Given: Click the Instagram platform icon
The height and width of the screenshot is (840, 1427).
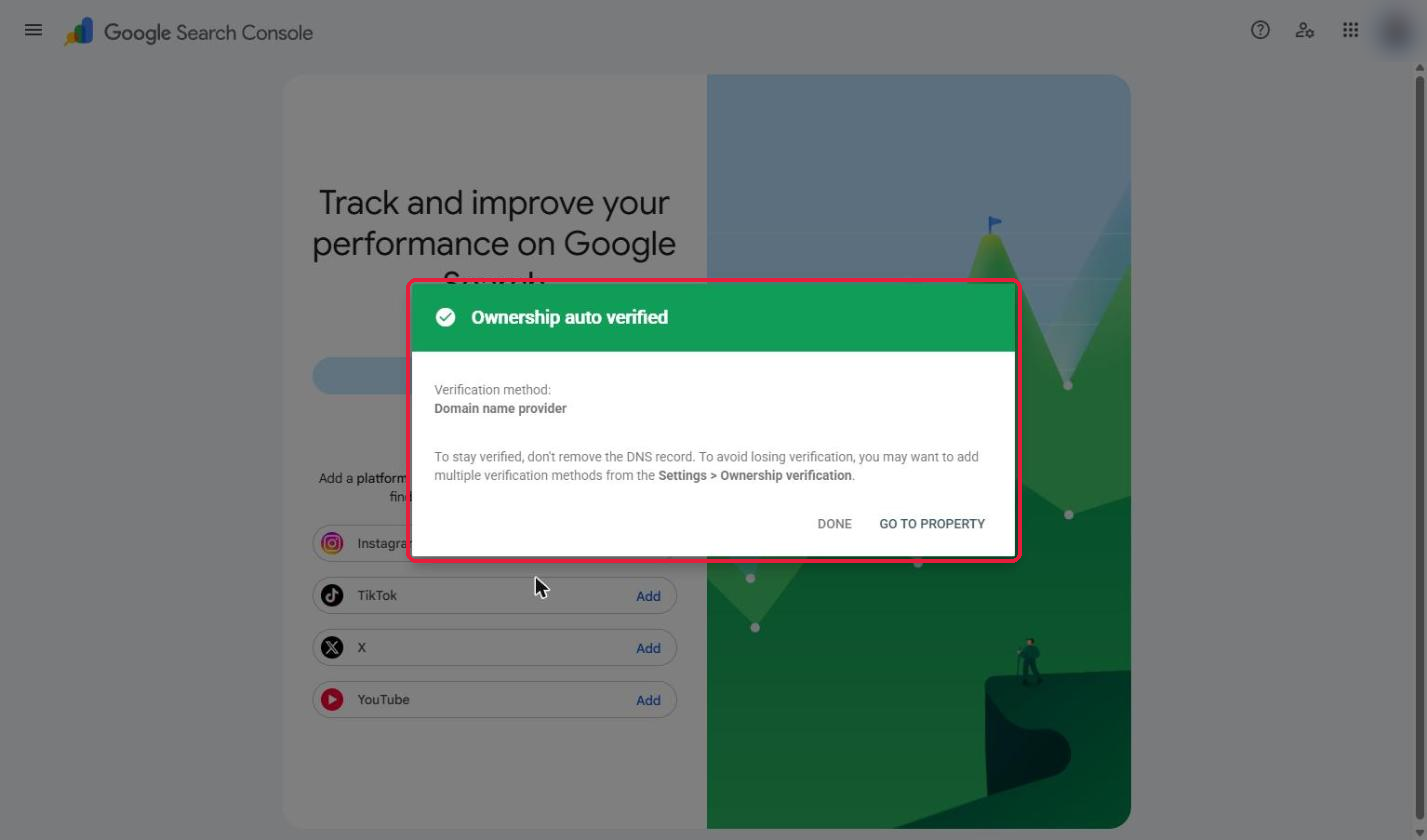Looking at the screenshot, I should pos(332,543).
